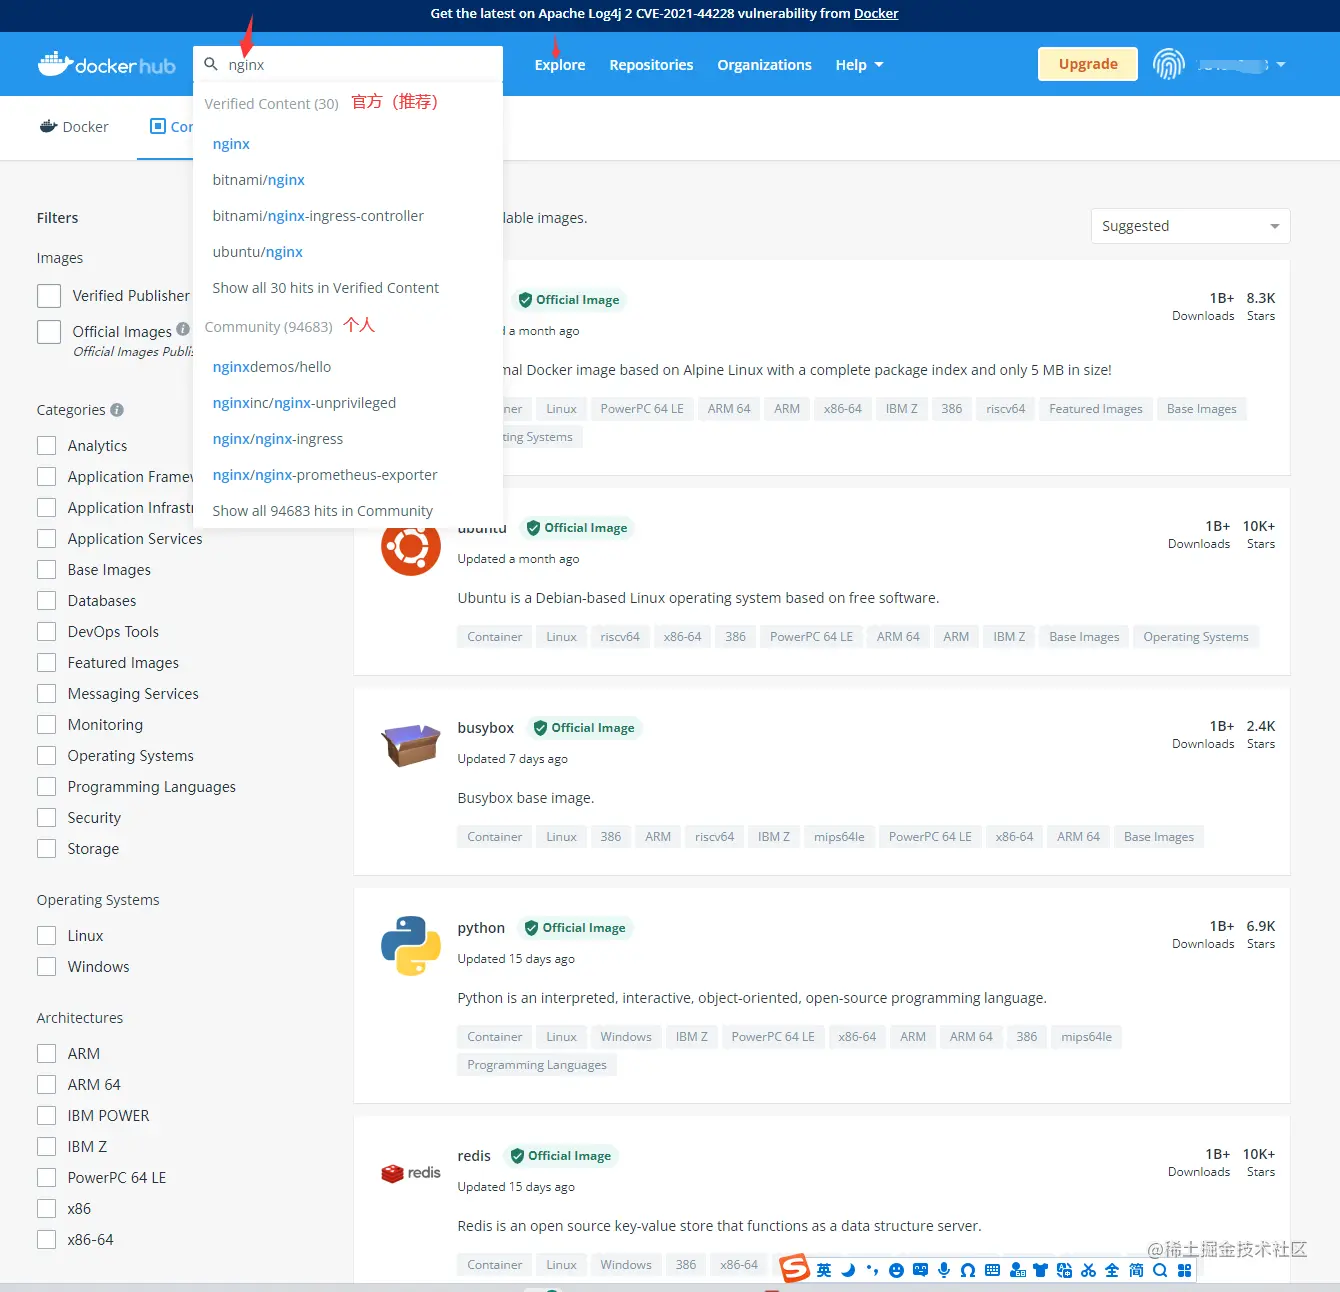1340x1292 pixels.
Task: Toggle the IME English mode icon
Action: point(824,1270)
